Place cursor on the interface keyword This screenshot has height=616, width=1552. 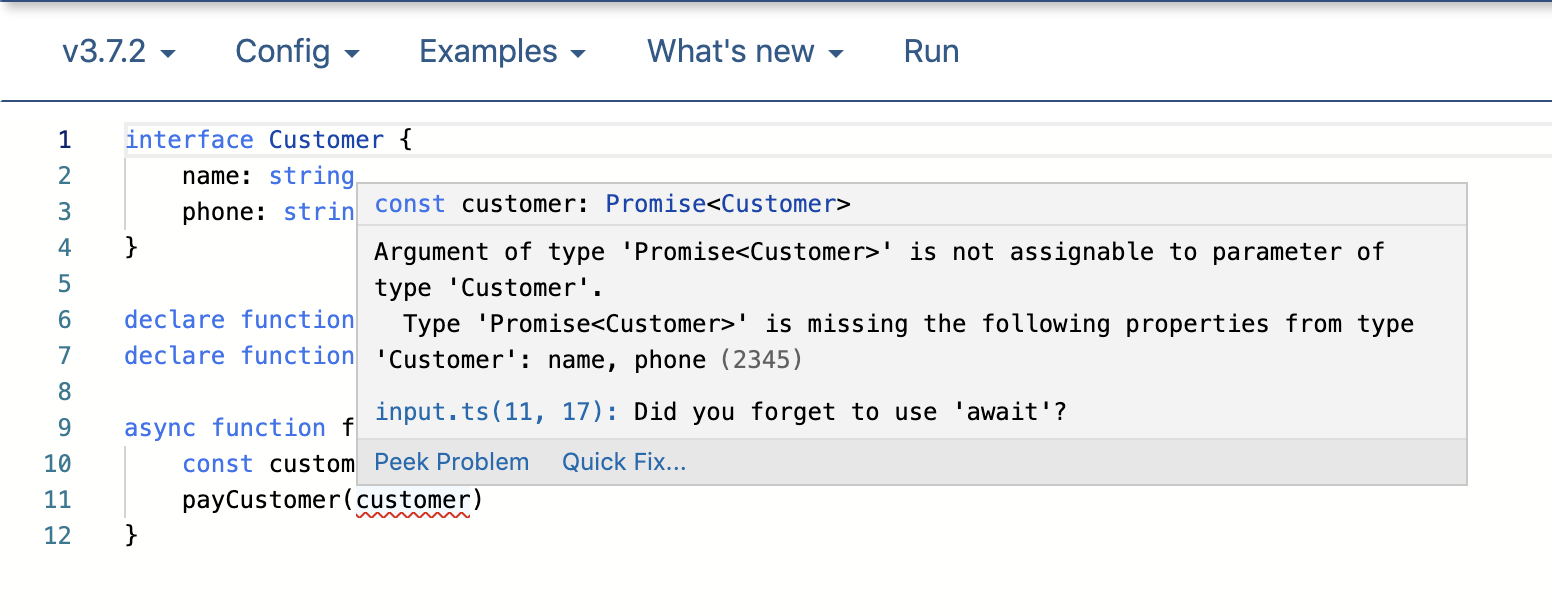(x=189, y=140)
